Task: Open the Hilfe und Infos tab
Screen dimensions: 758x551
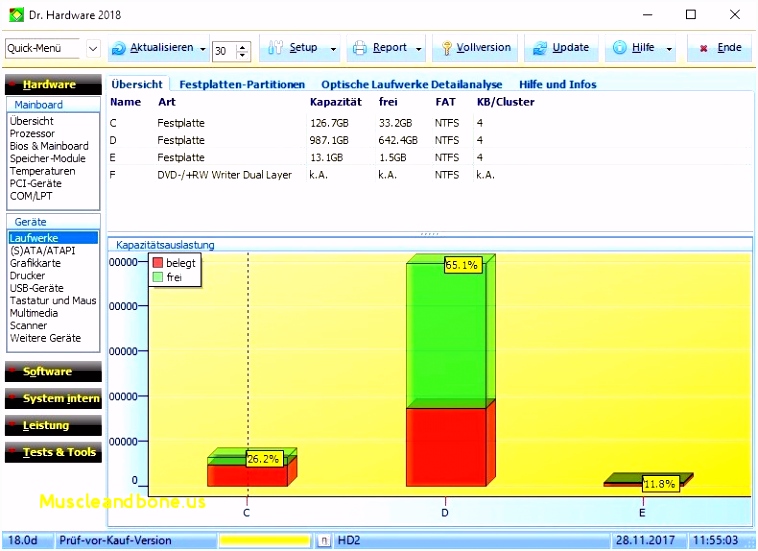Action: point(558,85)
